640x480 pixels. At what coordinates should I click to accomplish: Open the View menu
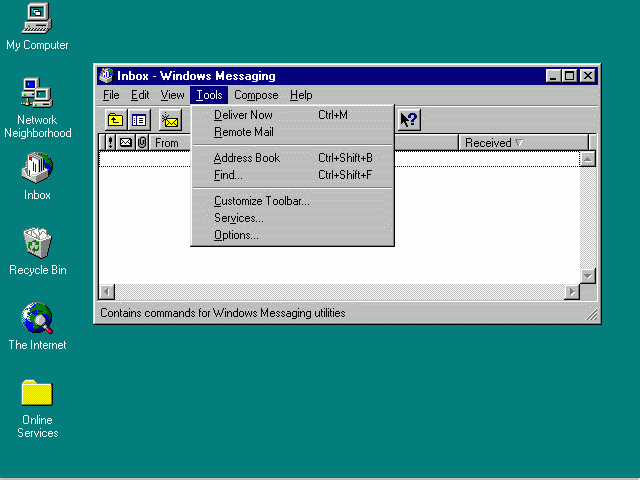pos(172,95)
